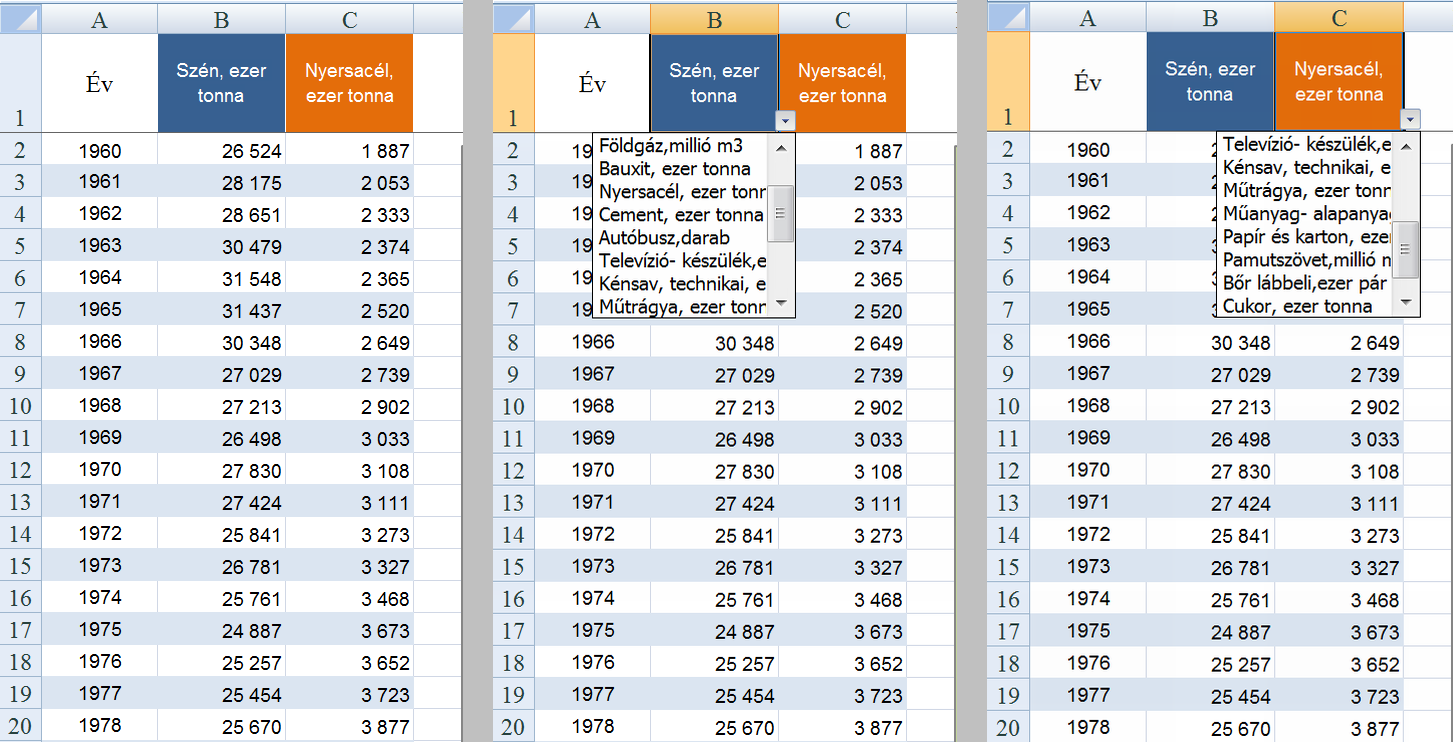The image size is (1453, 742).
Task: Click cell '25 670' in left spreadsheet
Action: pos(221,727)
